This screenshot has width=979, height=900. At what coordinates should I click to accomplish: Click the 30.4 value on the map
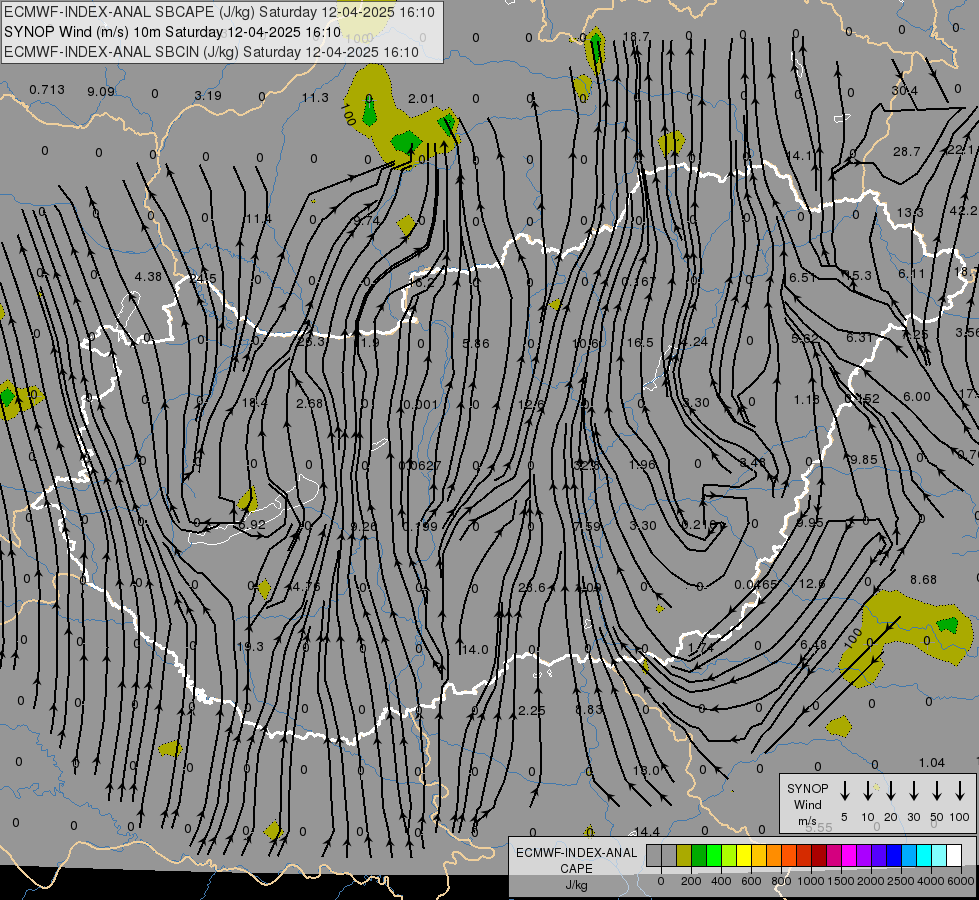[904, 91]
